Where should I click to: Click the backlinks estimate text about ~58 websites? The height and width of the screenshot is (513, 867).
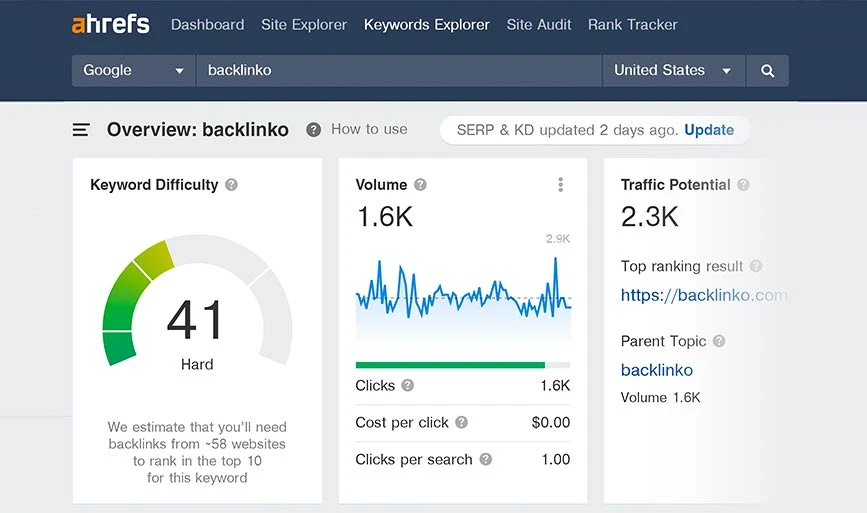197,452
